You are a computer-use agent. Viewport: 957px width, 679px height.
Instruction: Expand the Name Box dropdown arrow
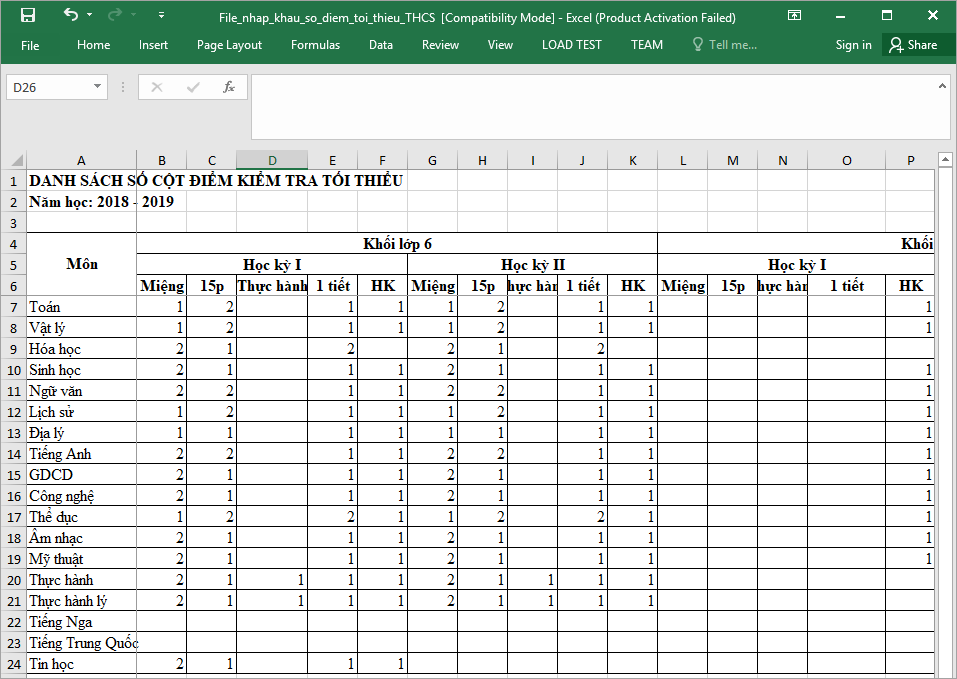click(97, 87)
